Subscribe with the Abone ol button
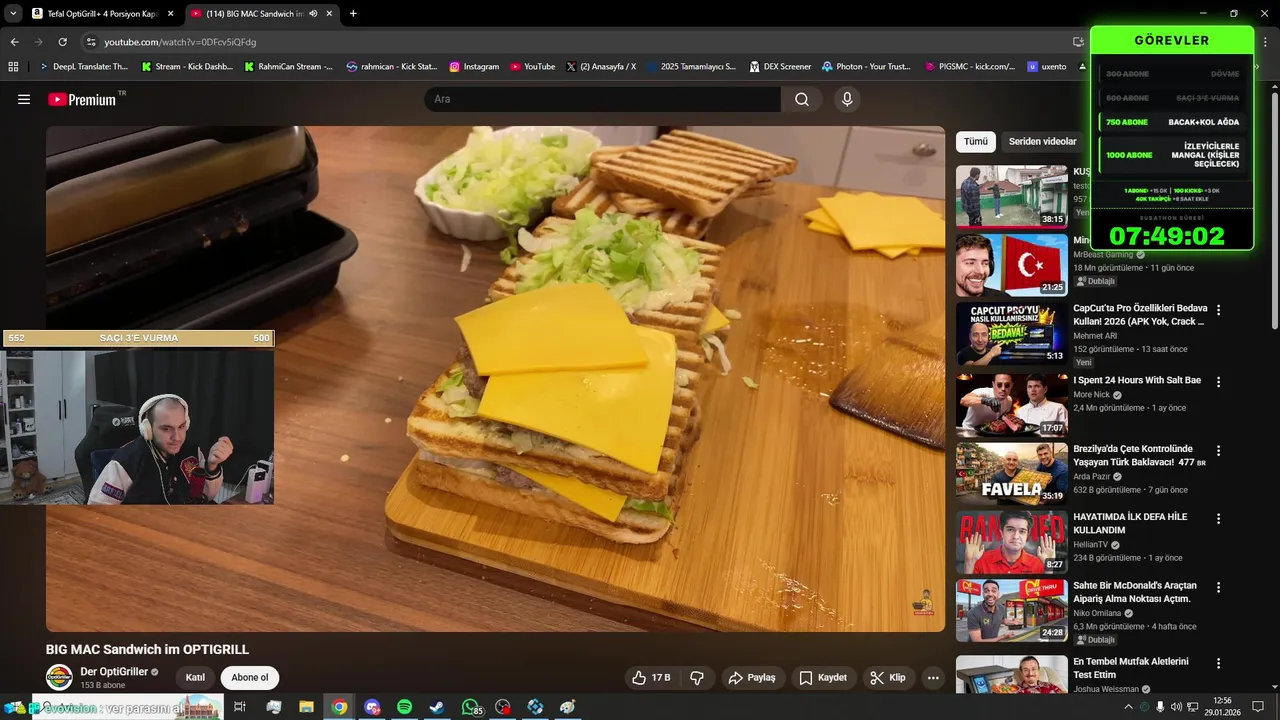The height and width of the screenshot is (720, 1280). click(x=250, y=678)
